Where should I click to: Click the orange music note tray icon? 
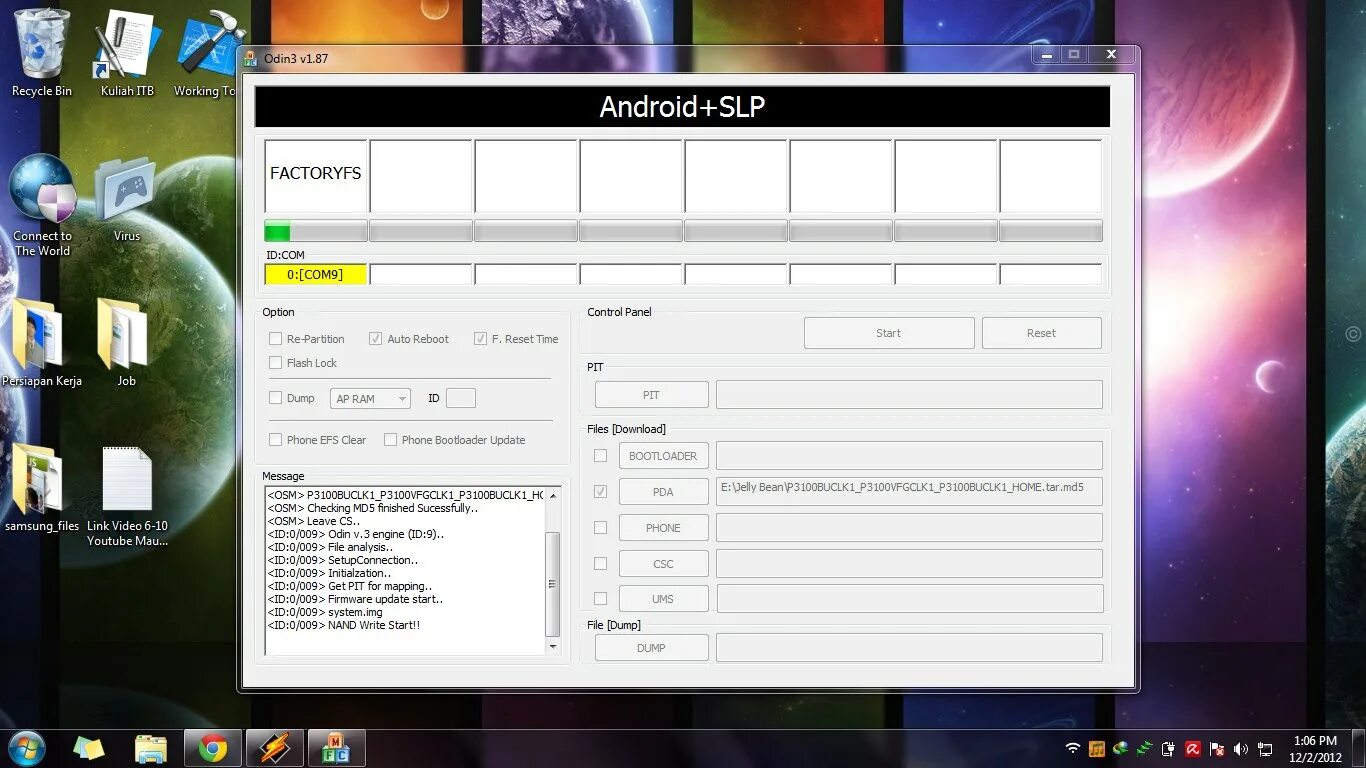click(1097, 748)
